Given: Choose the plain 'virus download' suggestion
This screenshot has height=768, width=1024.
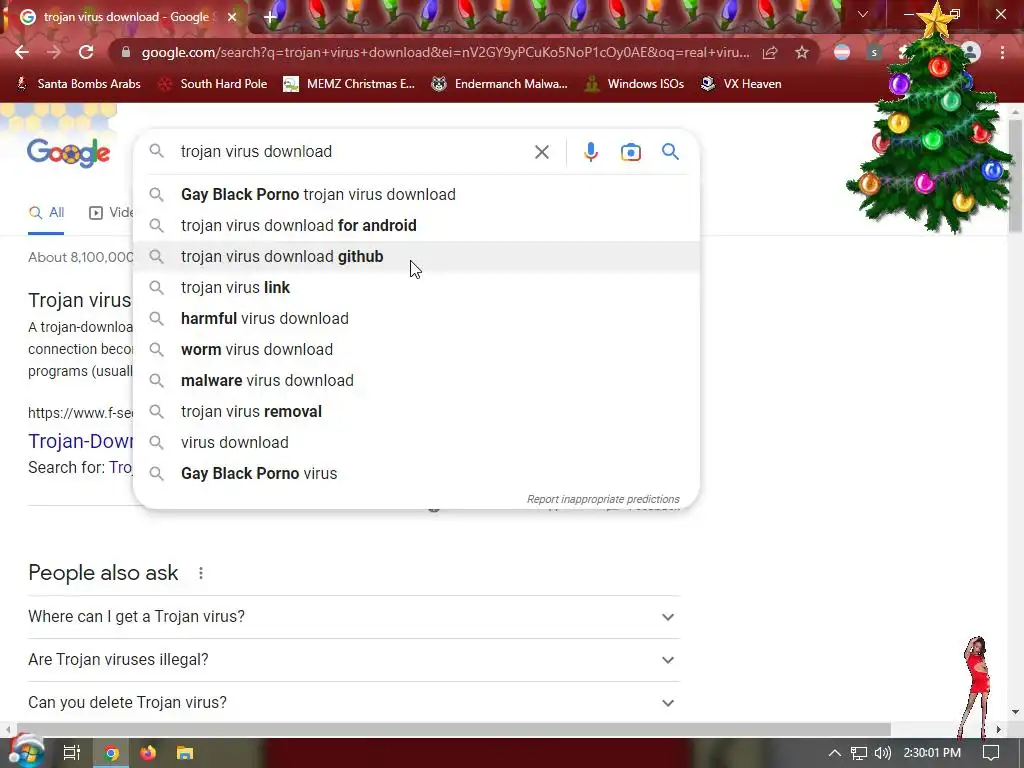Looking at the screenshot, I should (x=416, y=443).
